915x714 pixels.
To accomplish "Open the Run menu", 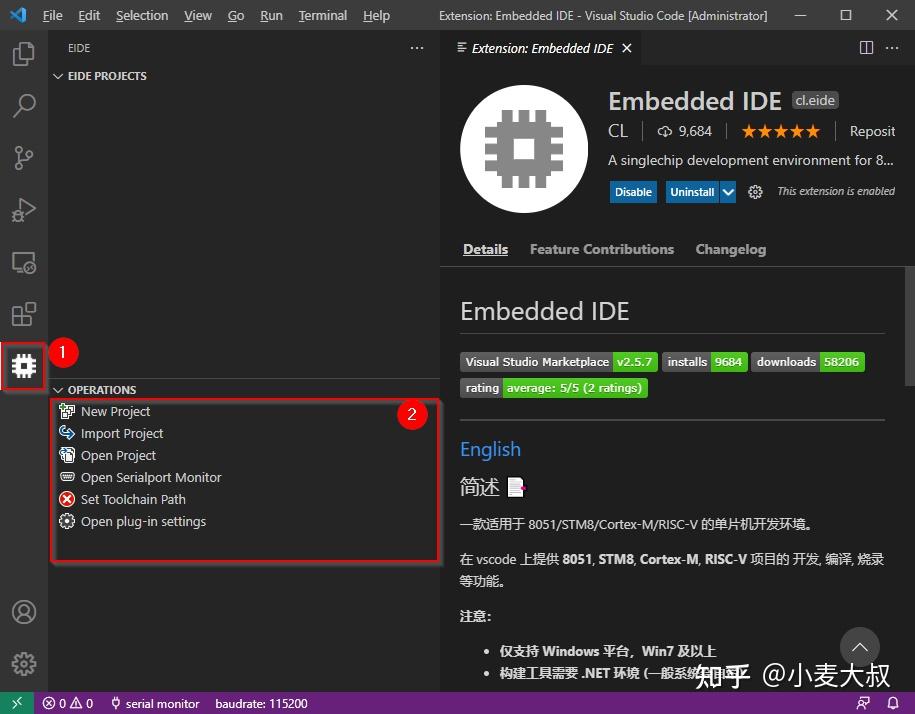I will tap(271, 16).
